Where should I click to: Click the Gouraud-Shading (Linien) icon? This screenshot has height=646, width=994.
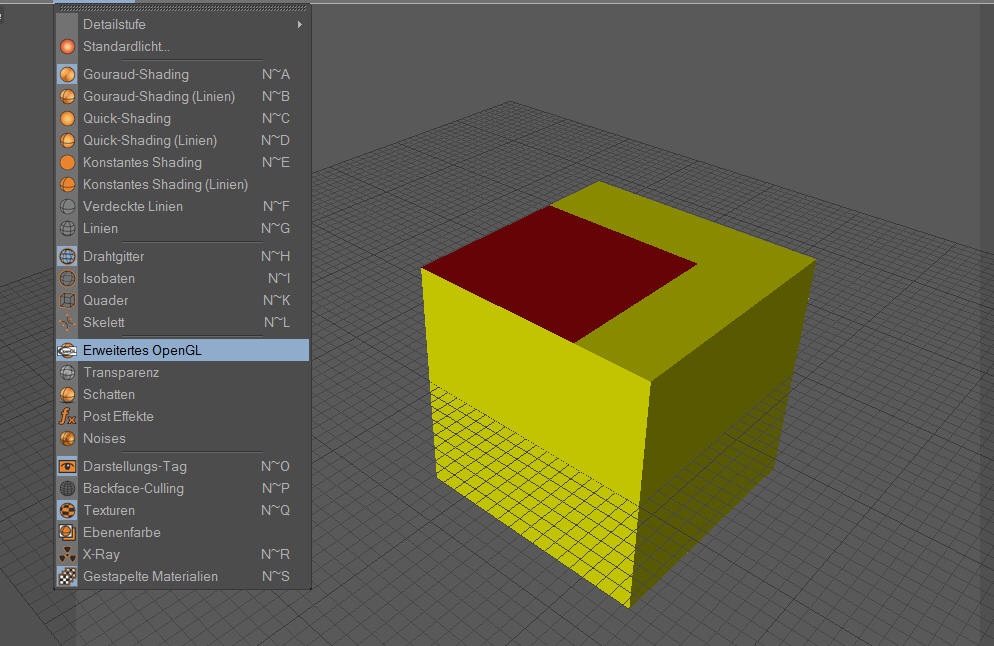[67, 96]
